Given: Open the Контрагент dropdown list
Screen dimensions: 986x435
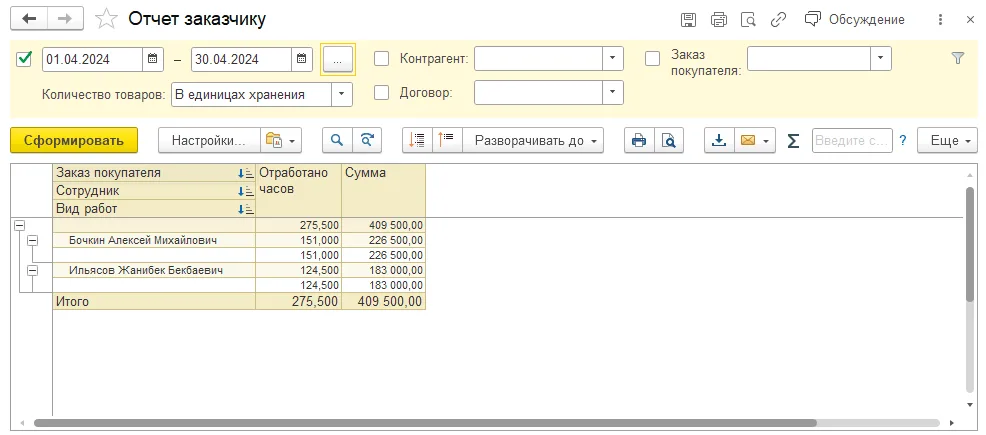Looking at the screenshot, I should coord(612,58).
